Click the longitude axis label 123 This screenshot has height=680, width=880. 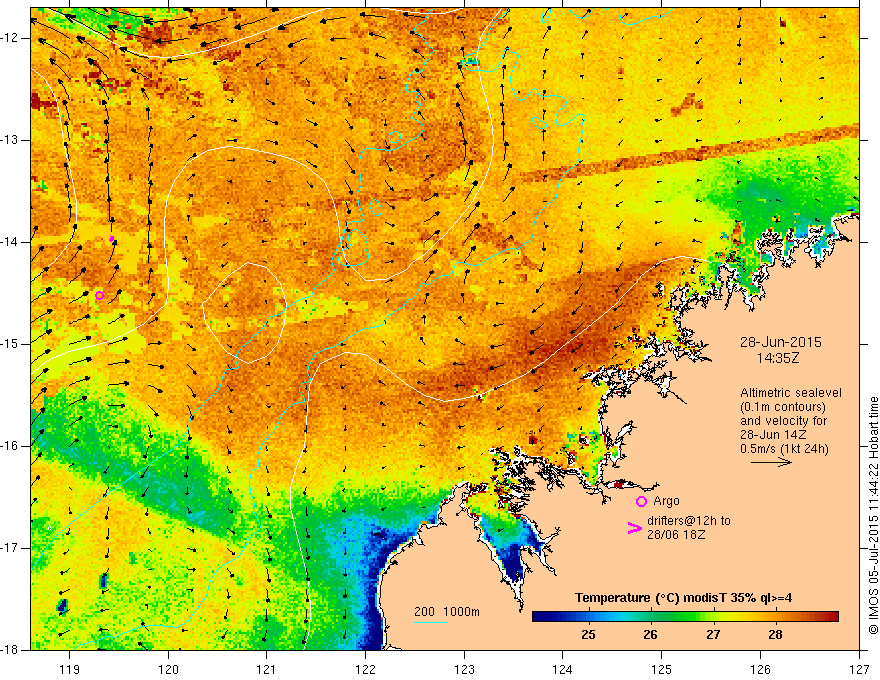pos(464,669)
